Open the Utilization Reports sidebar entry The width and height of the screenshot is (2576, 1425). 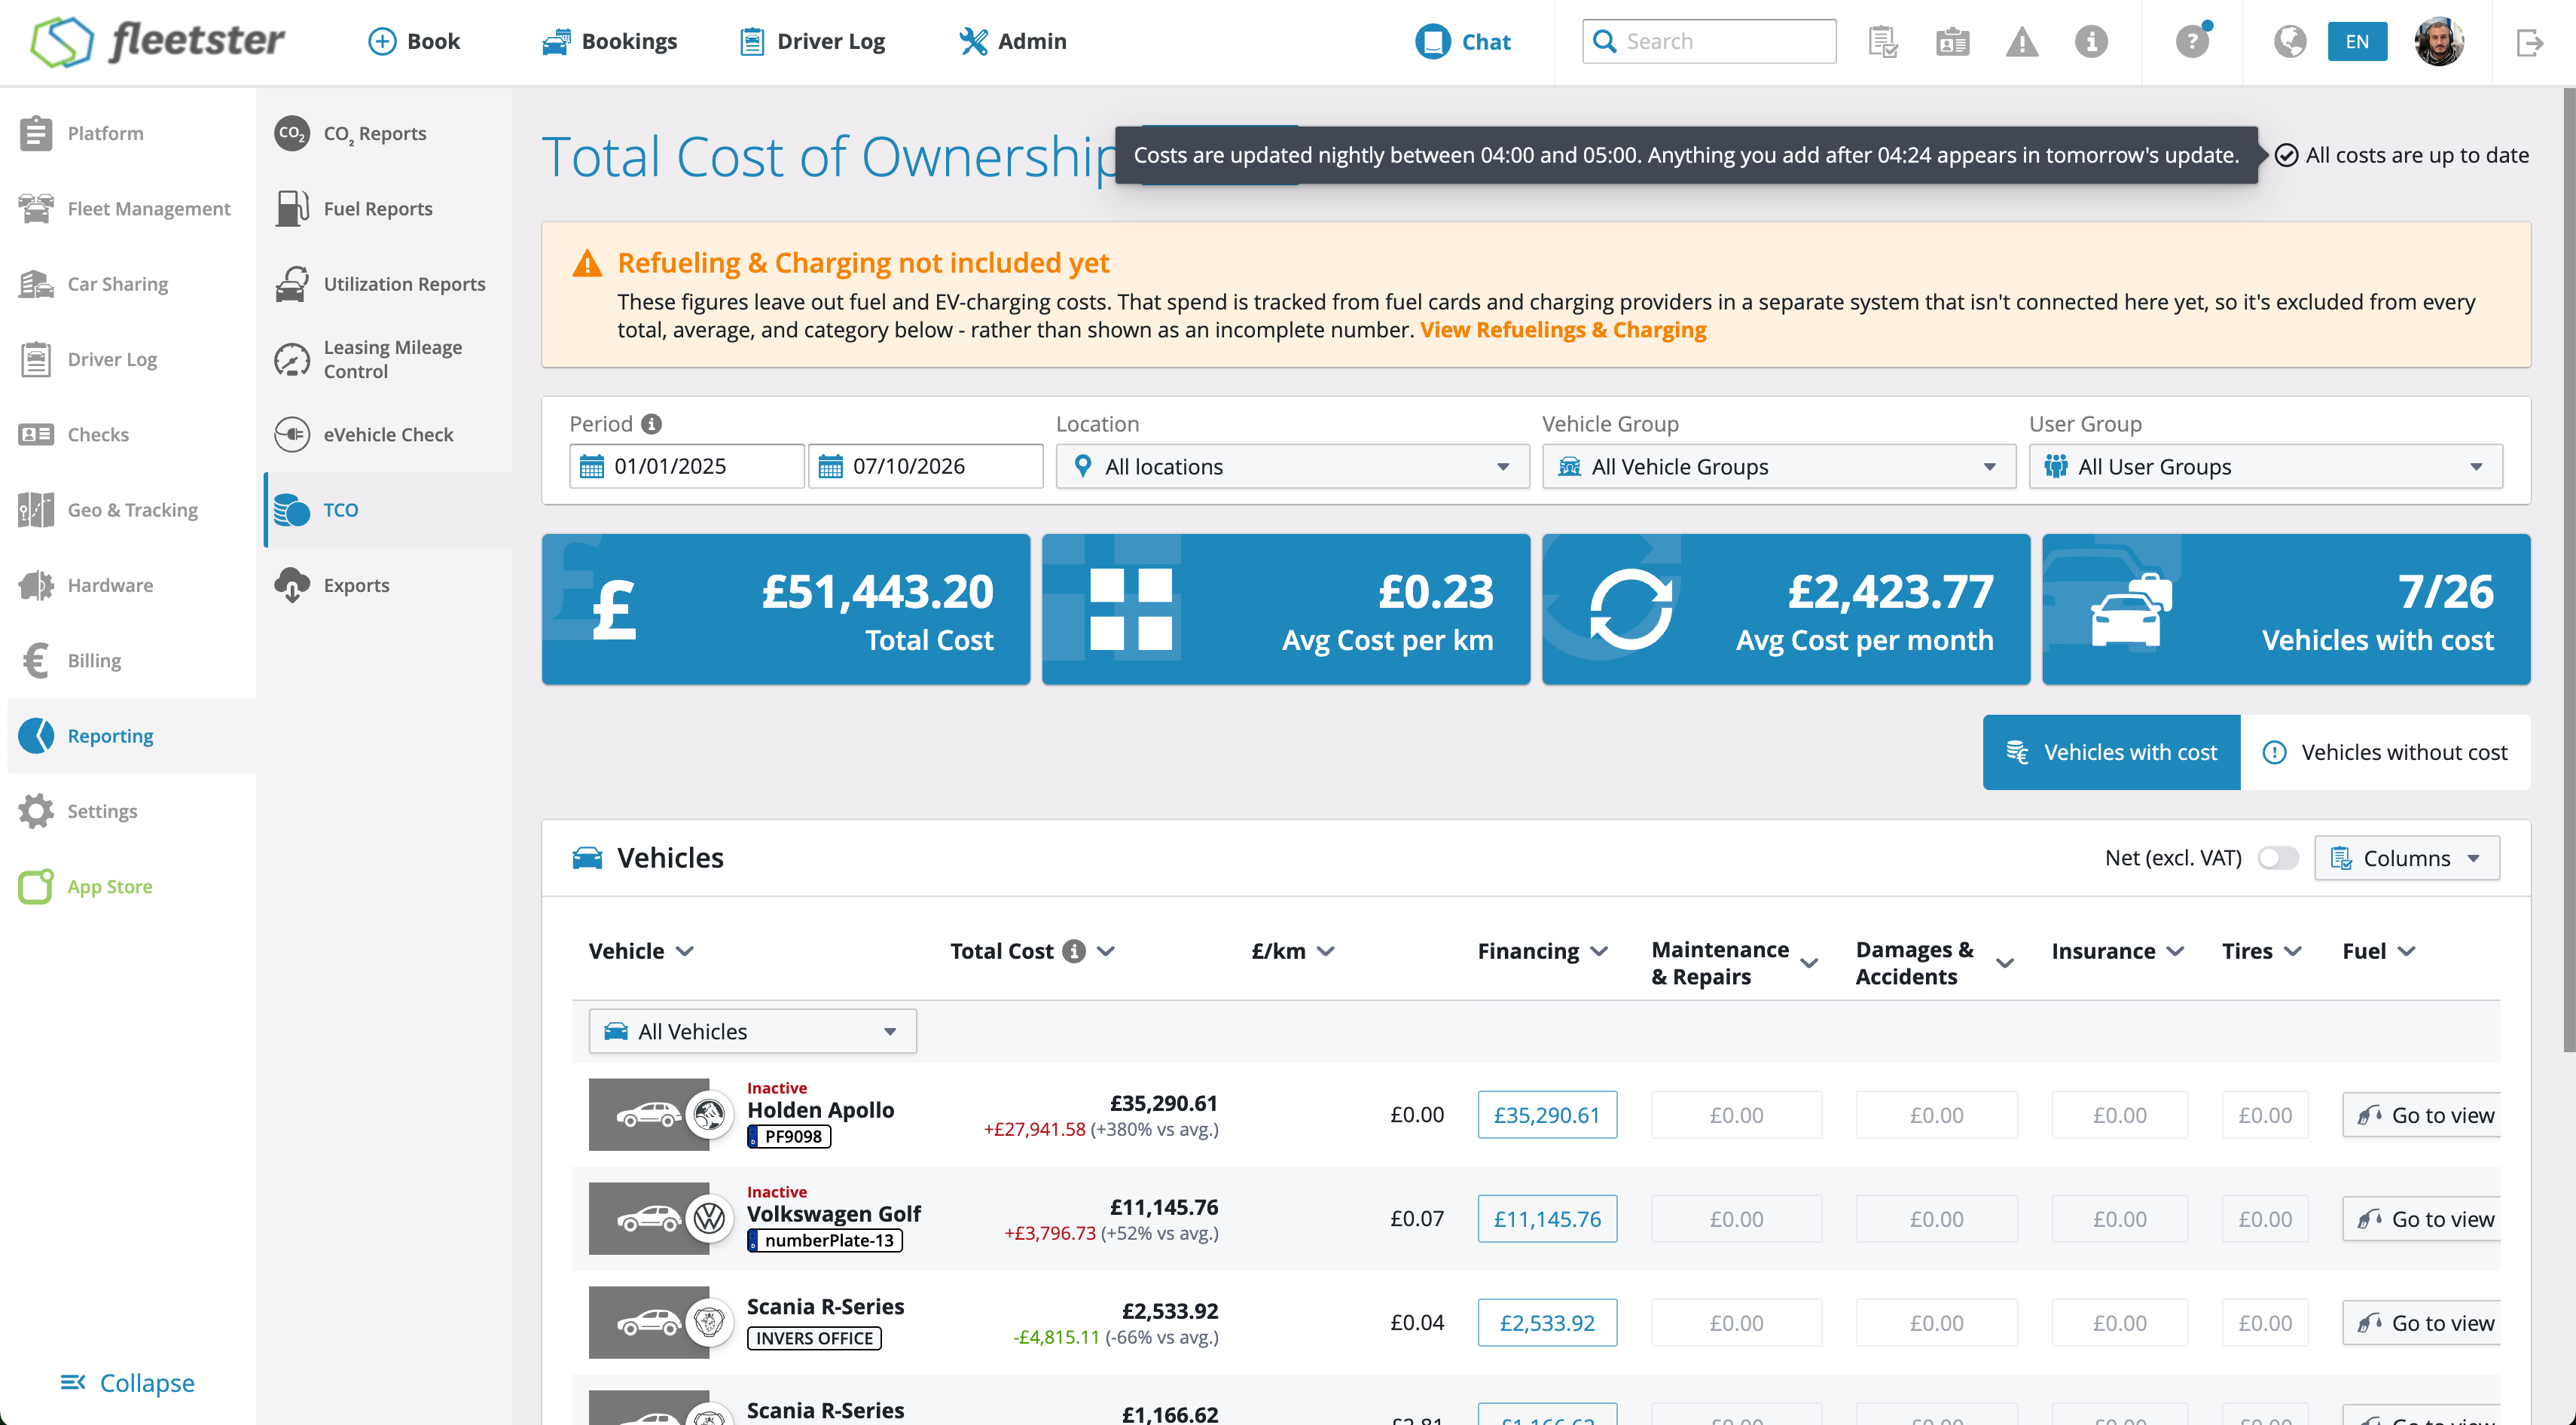386,284
